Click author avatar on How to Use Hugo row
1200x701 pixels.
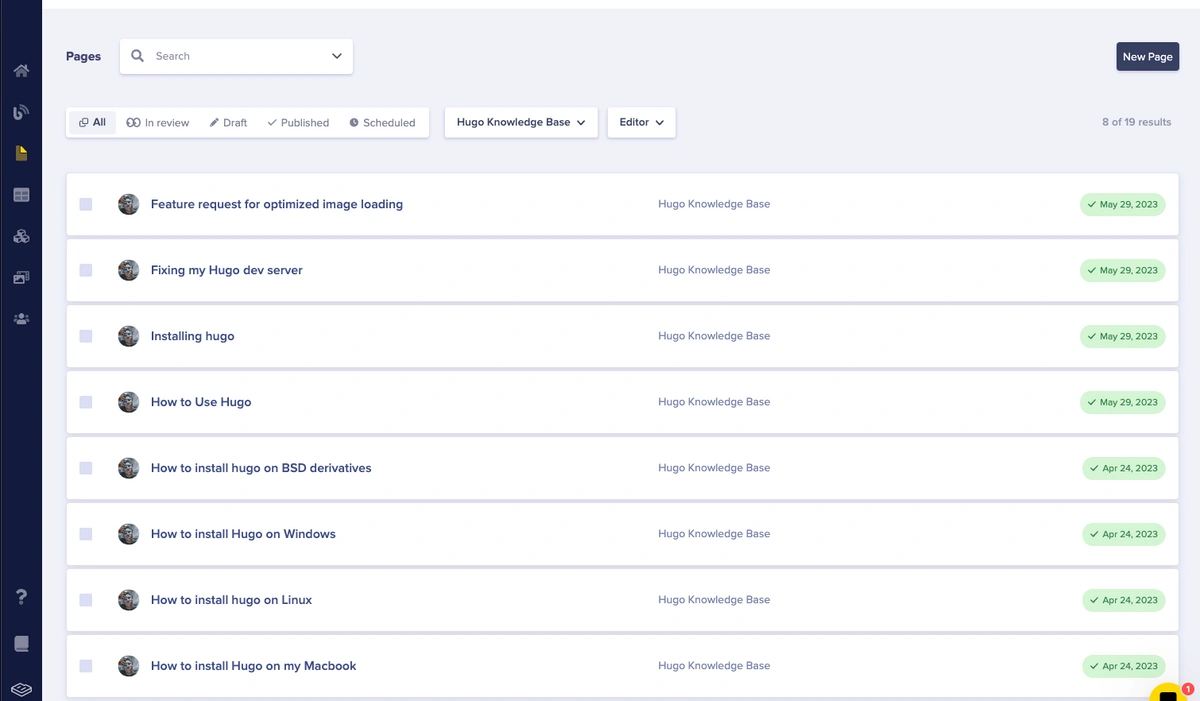(128, 402)
